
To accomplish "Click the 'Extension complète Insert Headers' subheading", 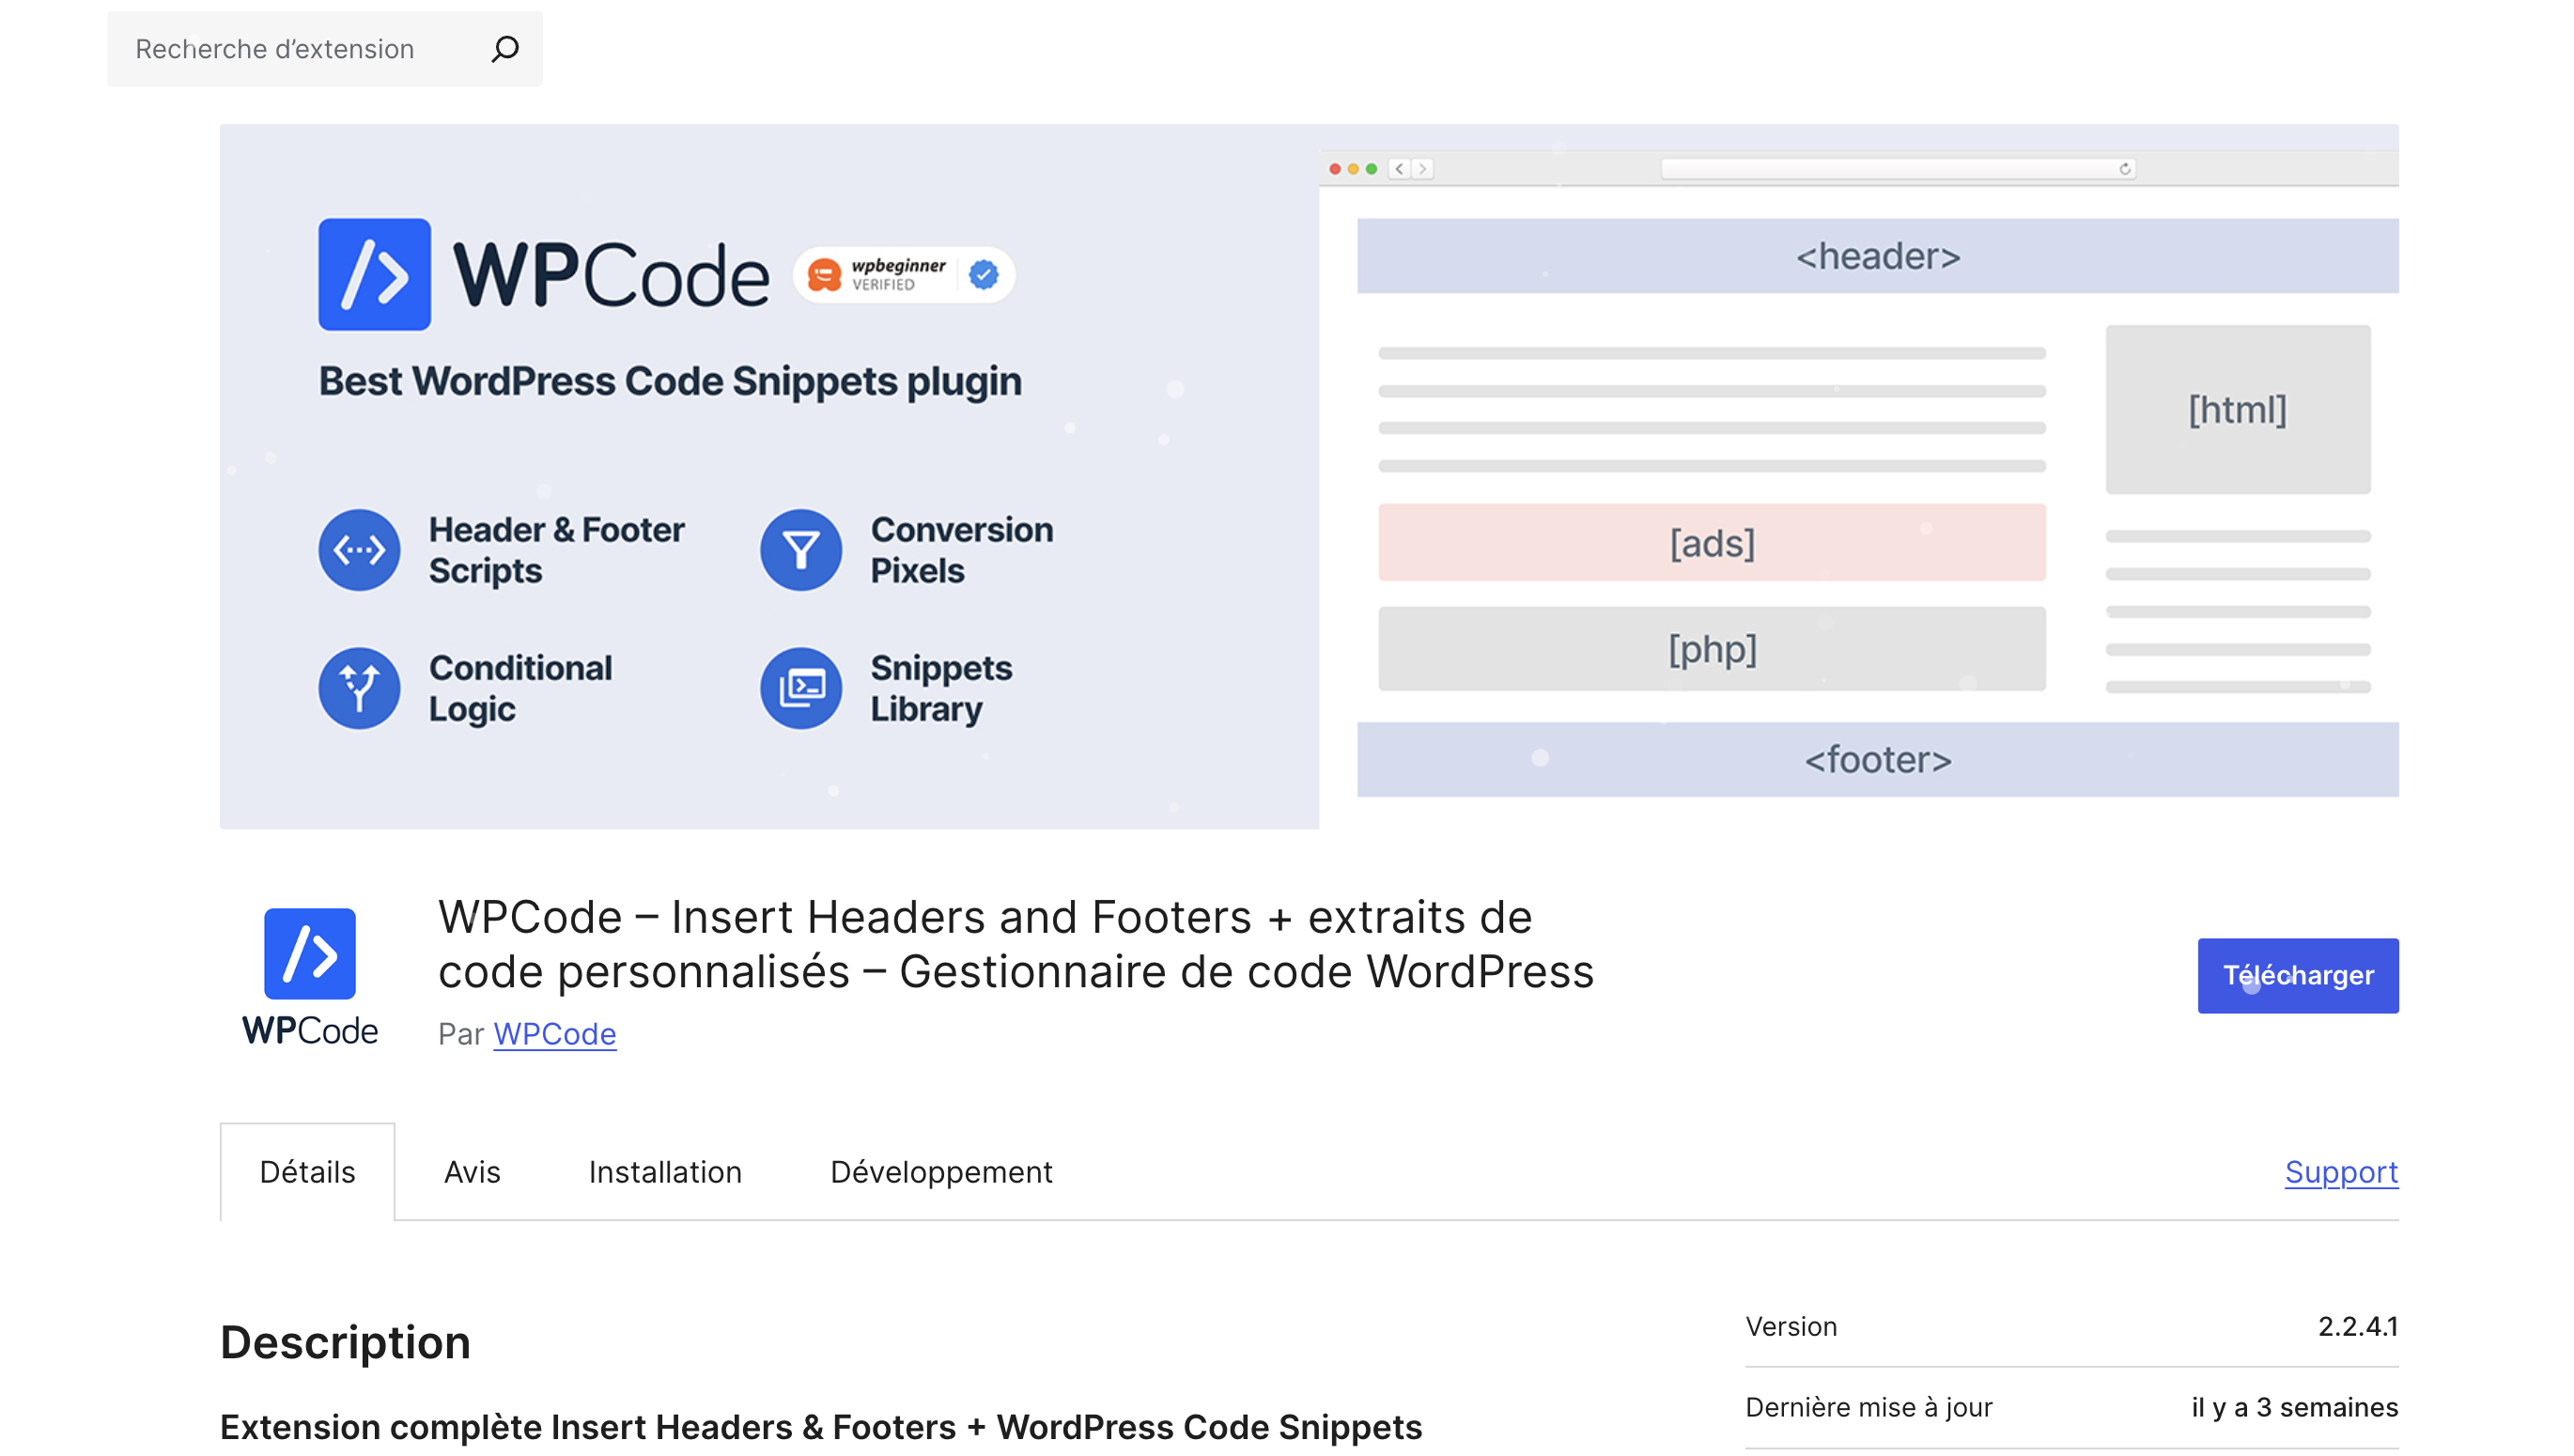I will 820,1427.
